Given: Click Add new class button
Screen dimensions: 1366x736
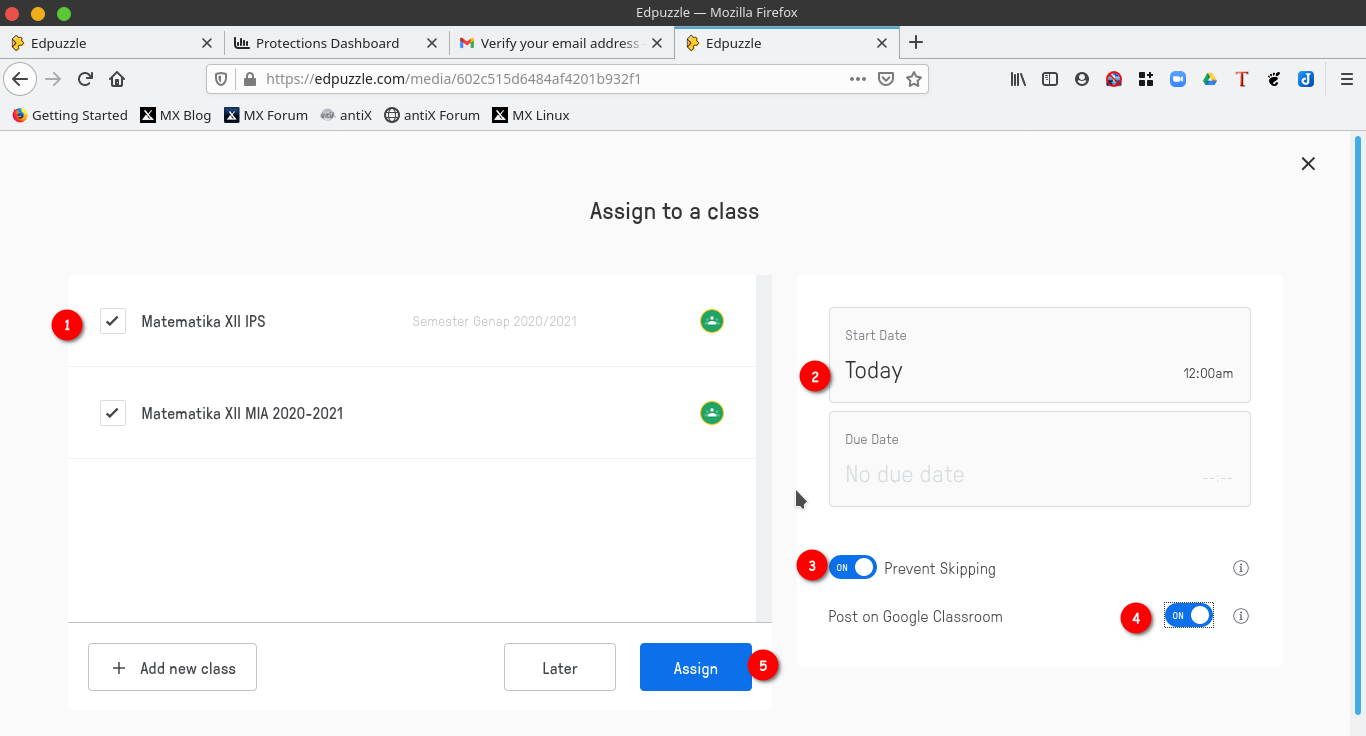Looking at the screenshot, I should pyautogui.click(x=172, y=667).
